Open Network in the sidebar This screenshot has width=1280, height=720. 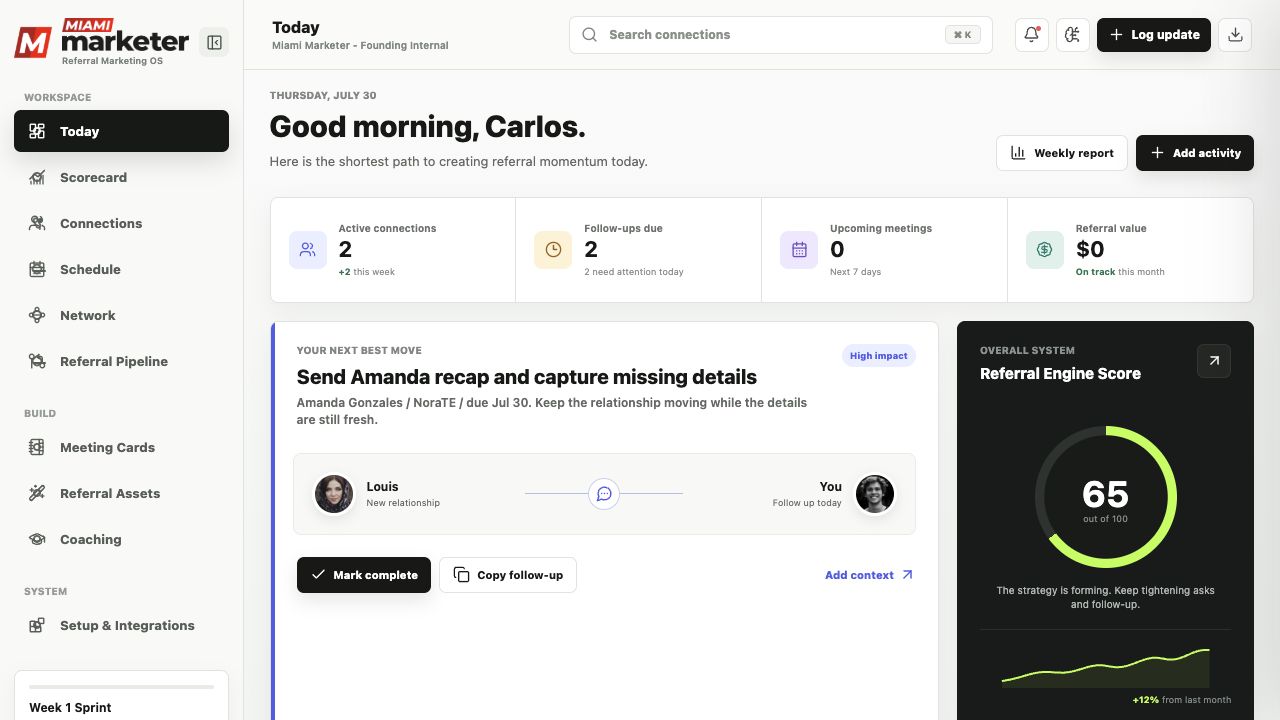[121, 315]
